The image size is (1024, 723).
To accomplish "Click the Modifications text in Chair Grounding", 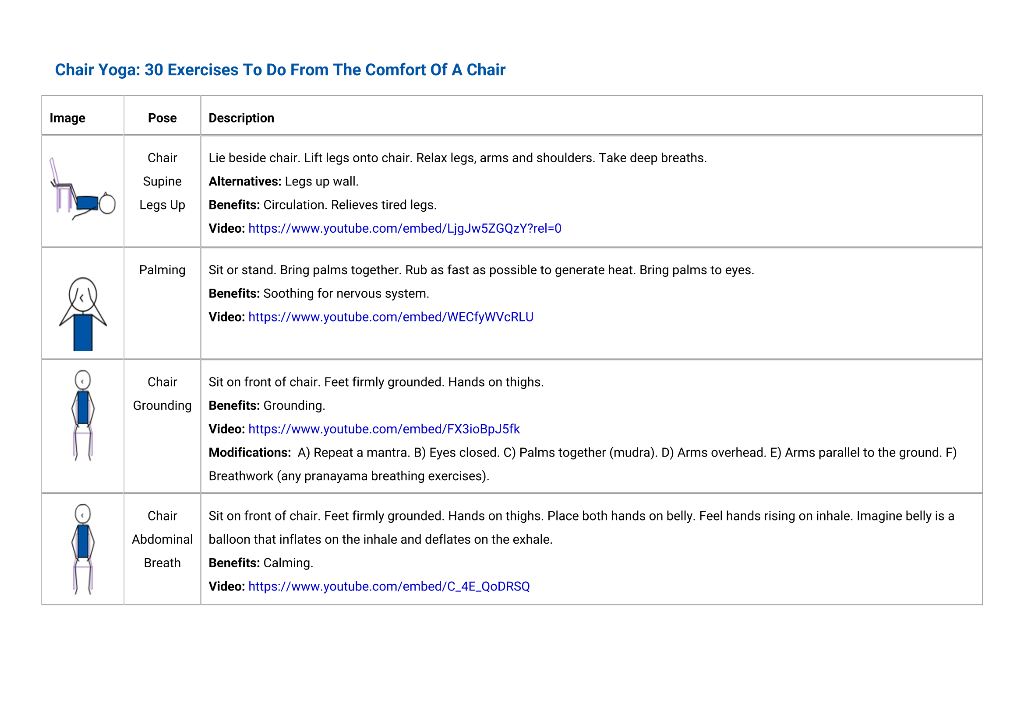I will coord(583,464).
